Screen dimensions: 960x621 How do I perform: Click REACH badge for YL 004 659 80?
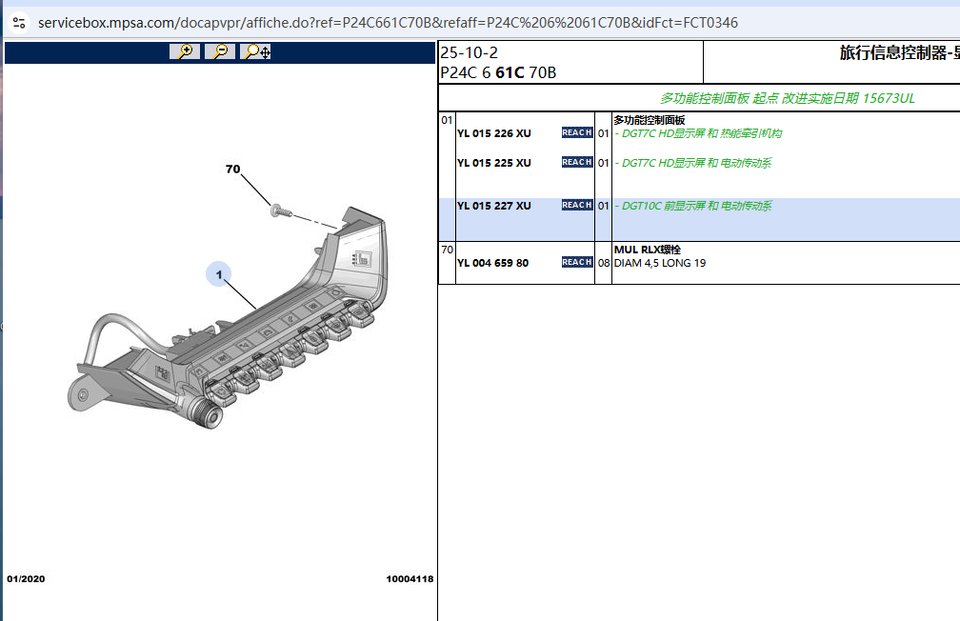[576, 262]
